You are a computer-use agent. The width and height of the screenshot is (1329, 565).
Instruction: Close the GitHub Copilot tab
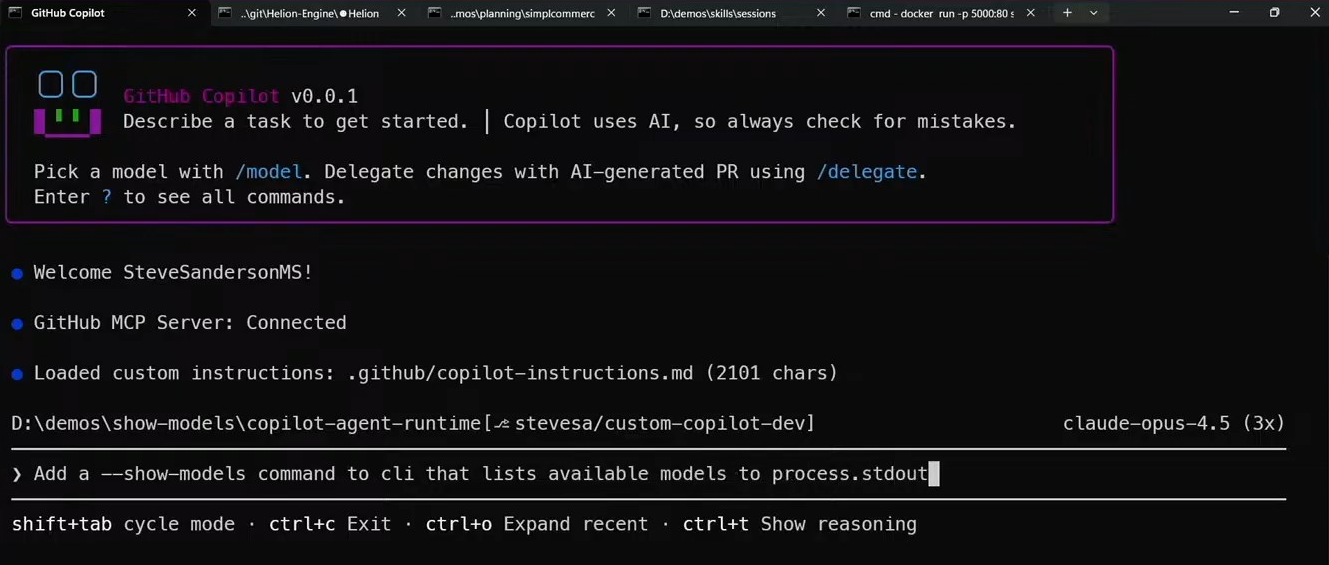192,13
